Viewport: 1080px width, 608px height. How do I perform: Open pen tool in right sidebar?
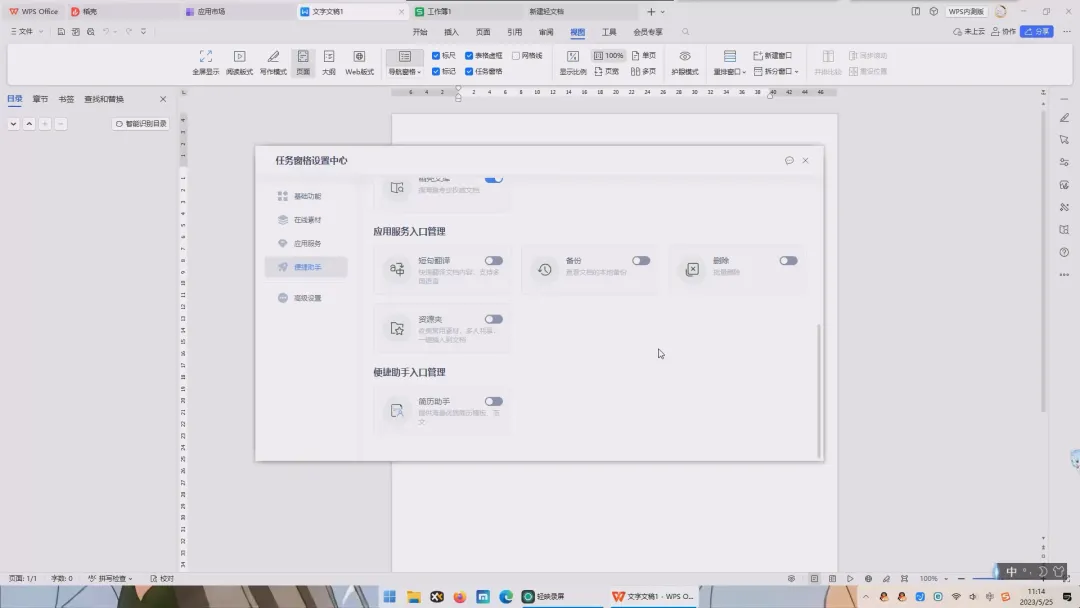tap(1064, 118)
